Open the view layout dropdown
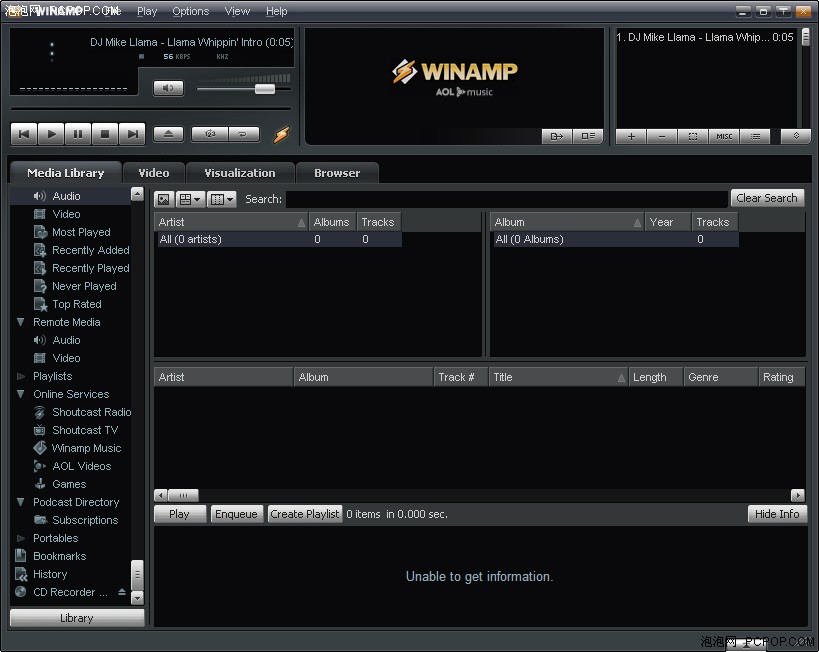The height and width of the screenshot is (652, 819). coord(190,199)
